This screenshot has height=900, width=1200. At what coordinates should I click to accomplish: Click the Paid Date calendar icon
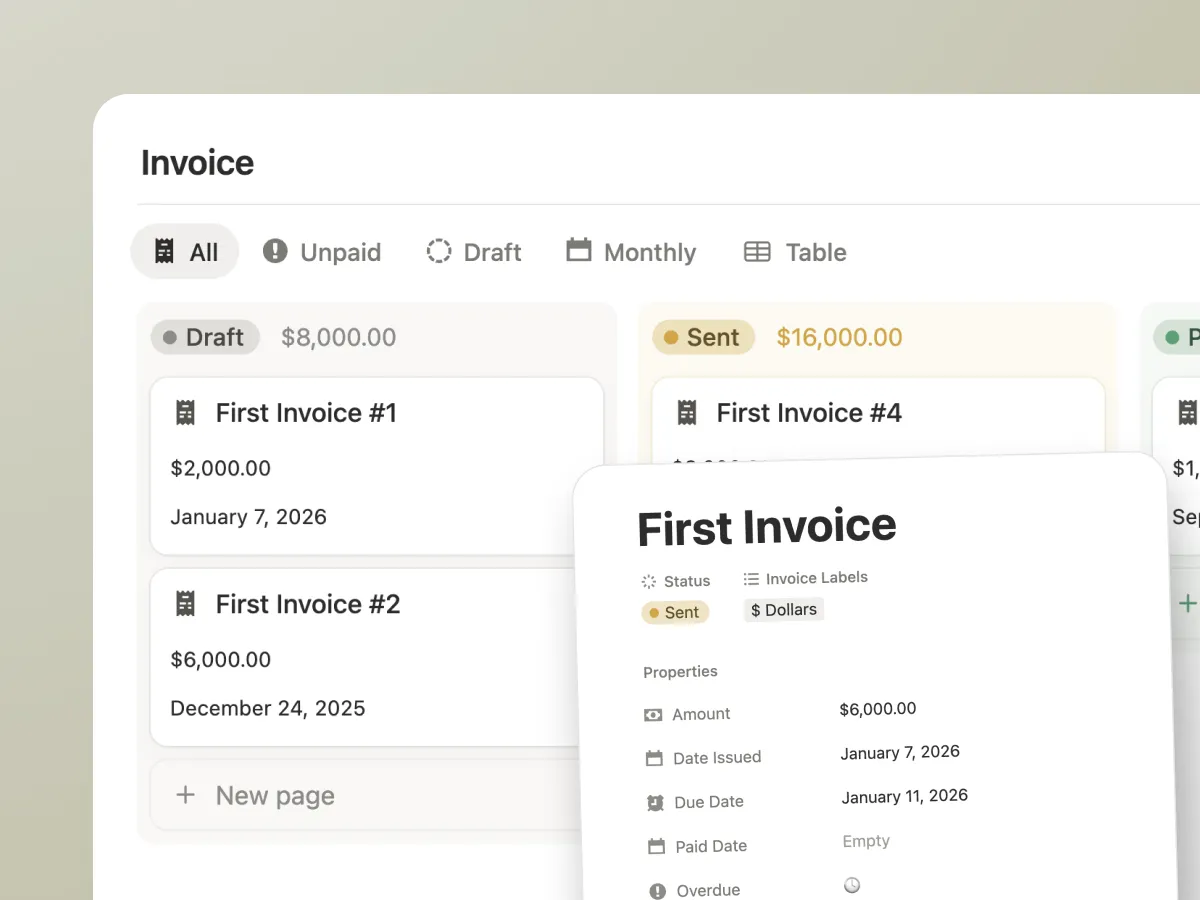pos(656,847)
